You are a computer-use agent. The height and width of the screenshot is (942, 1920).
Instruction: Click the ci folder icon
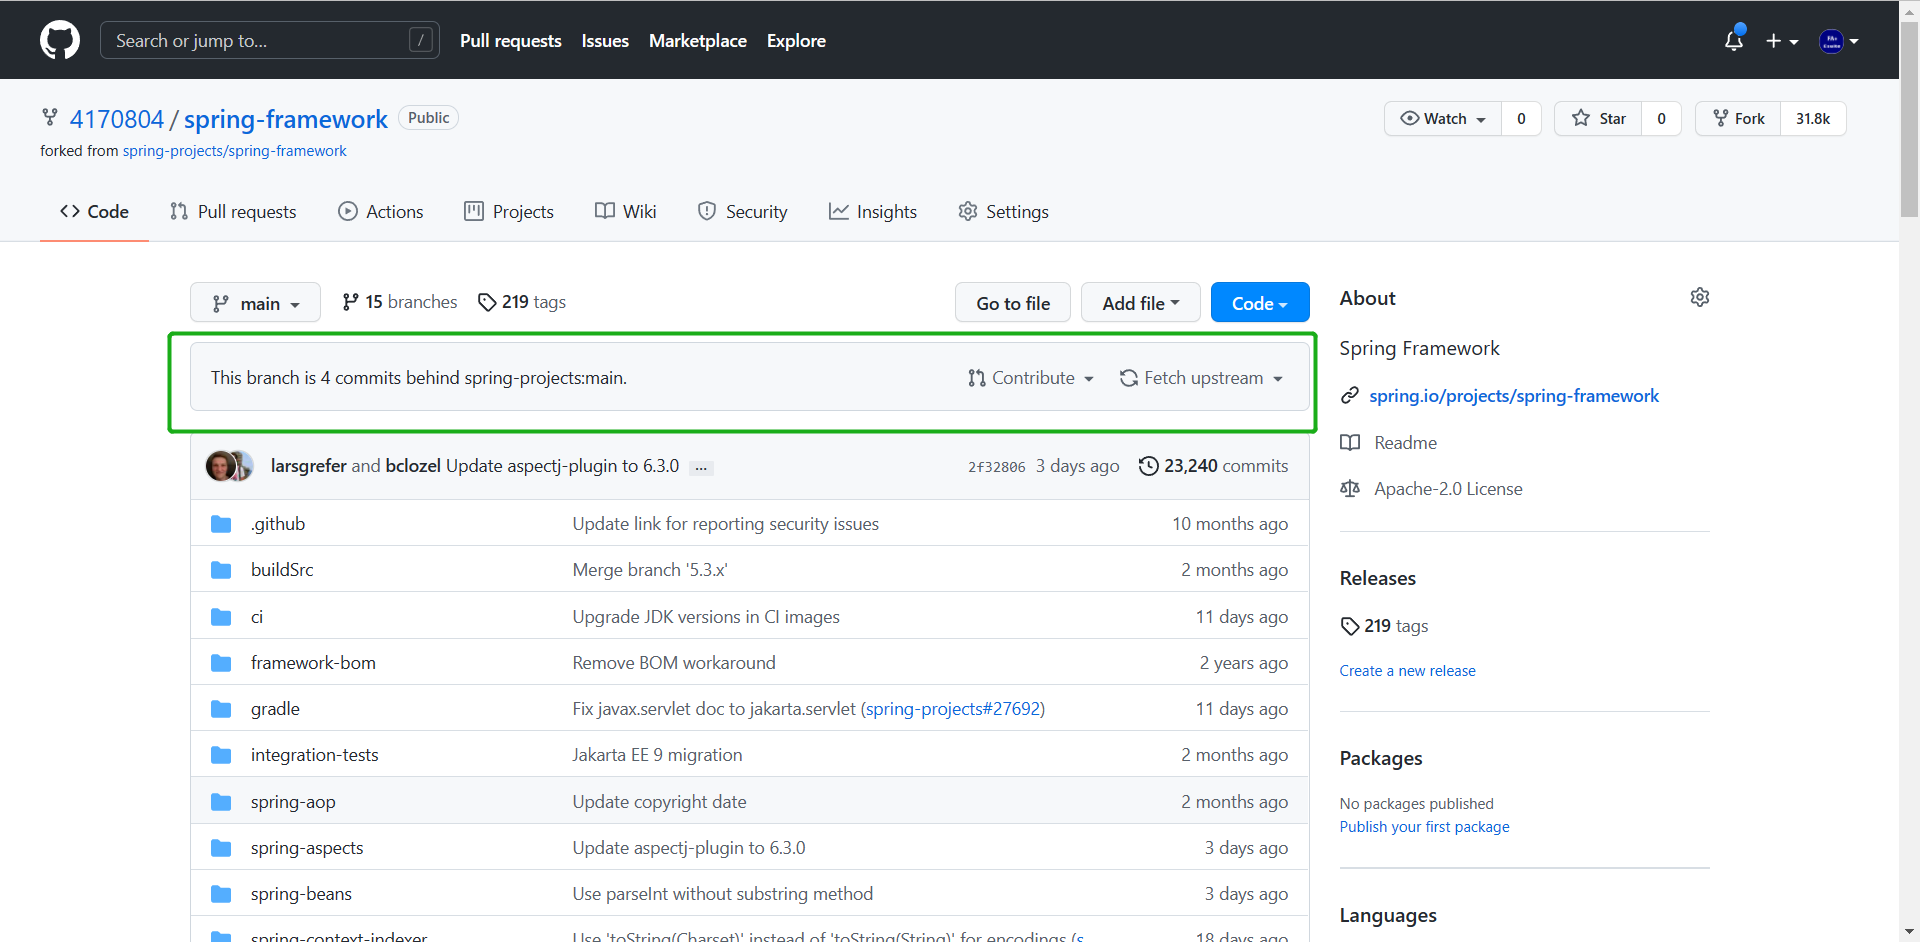(x=221, y=617)
